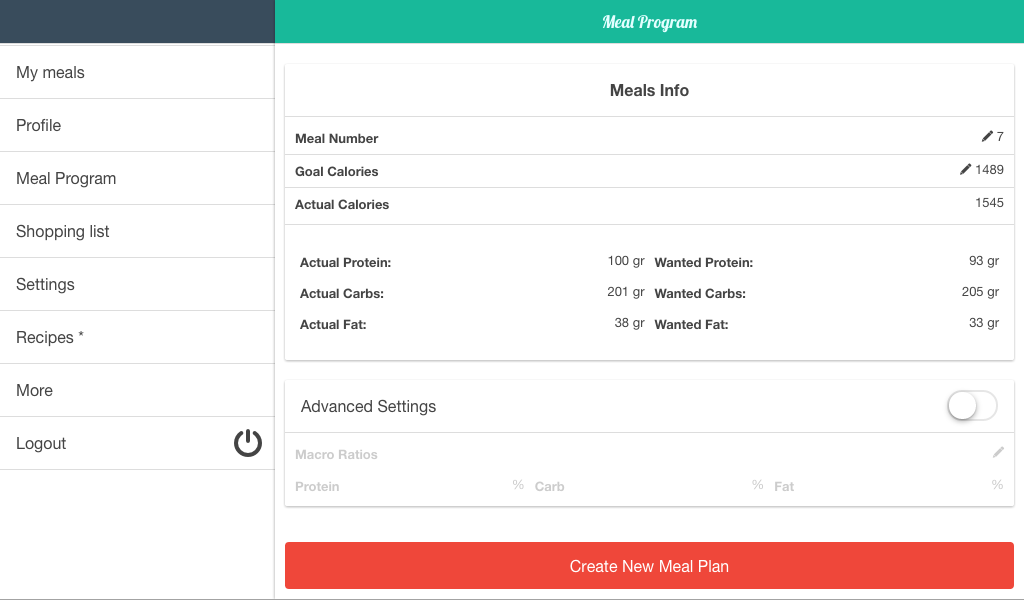Click the Protein percent field

(409, 486)
